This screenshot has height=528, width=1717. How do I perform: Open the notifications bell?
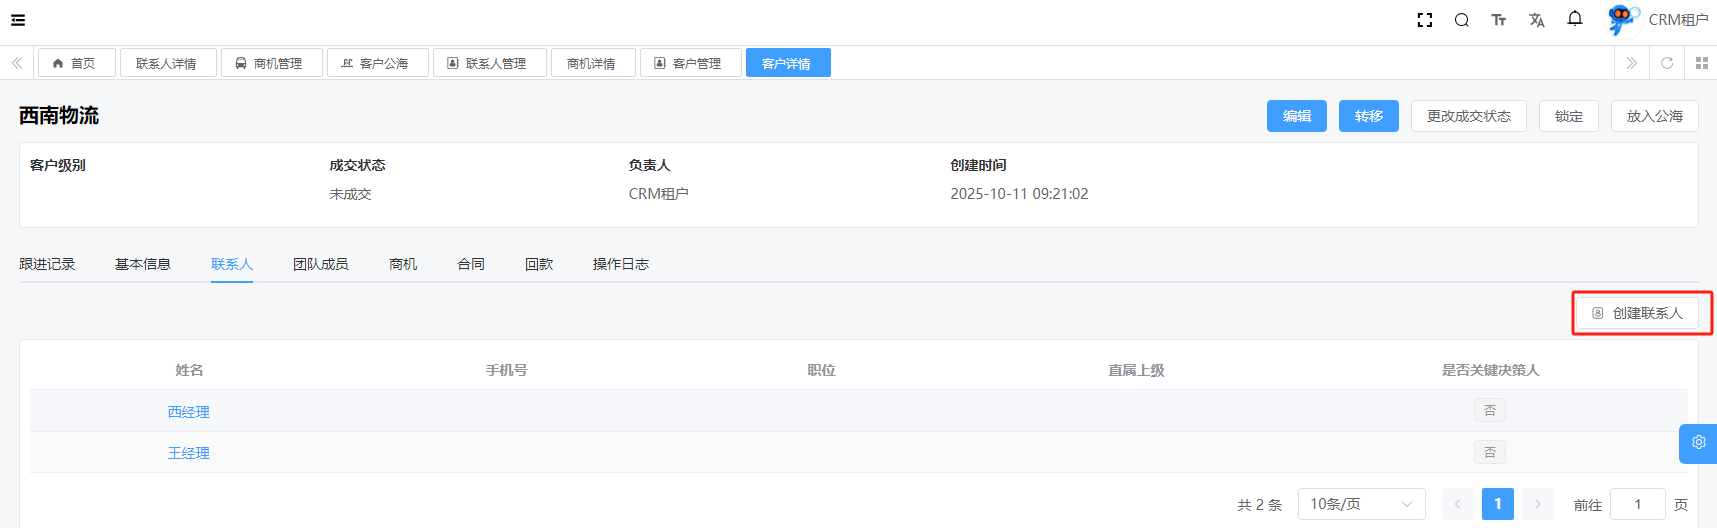1575,19
